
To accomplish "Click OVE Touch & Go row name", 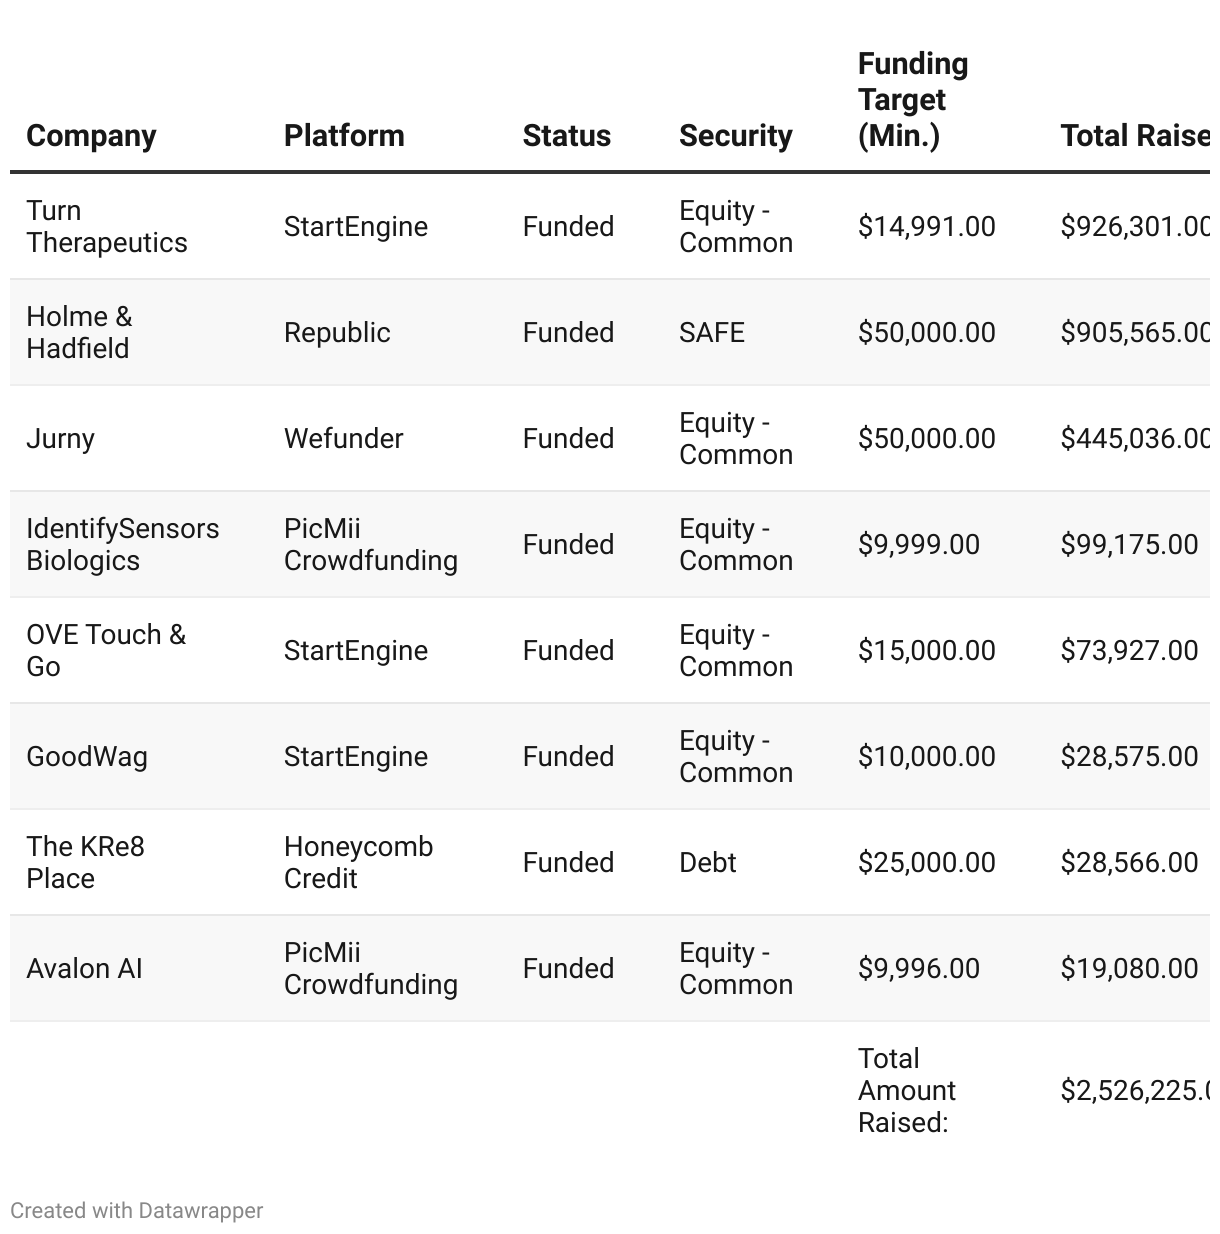I will [106, 651].
